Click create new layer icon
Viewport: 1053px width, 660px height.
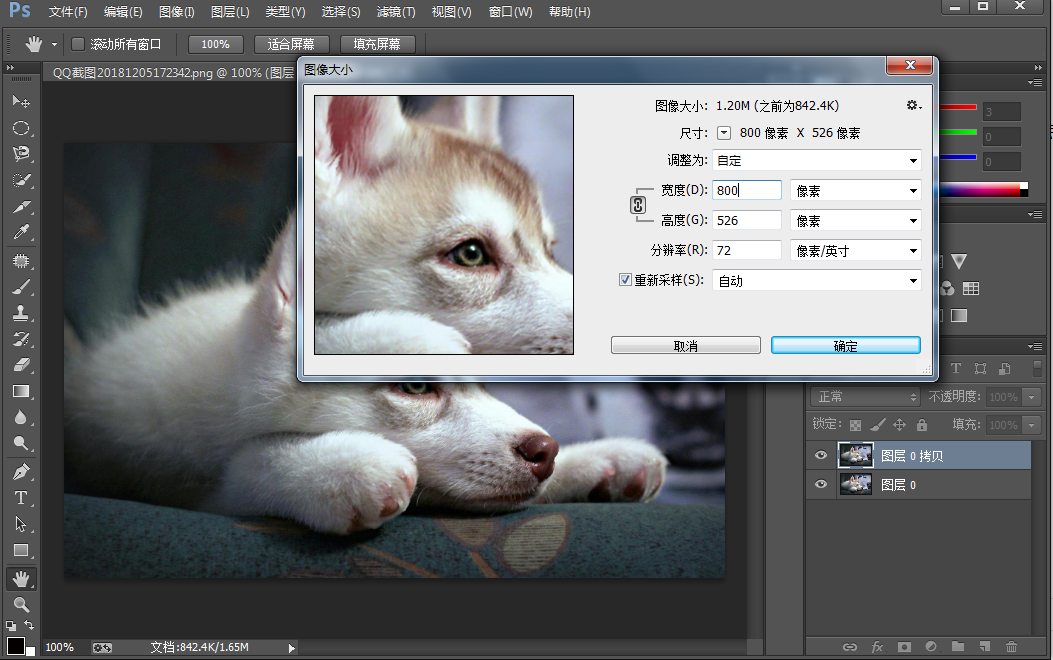coord(985,647)
